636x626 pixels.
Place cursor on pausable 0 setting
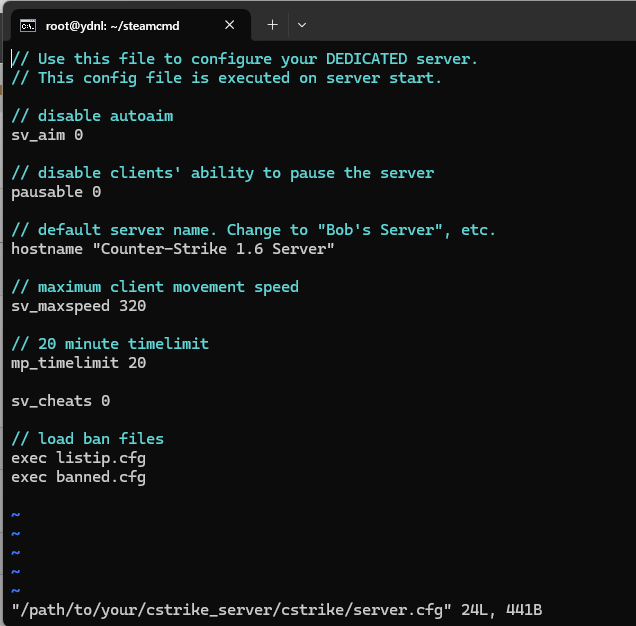click(x=56, y=192)
